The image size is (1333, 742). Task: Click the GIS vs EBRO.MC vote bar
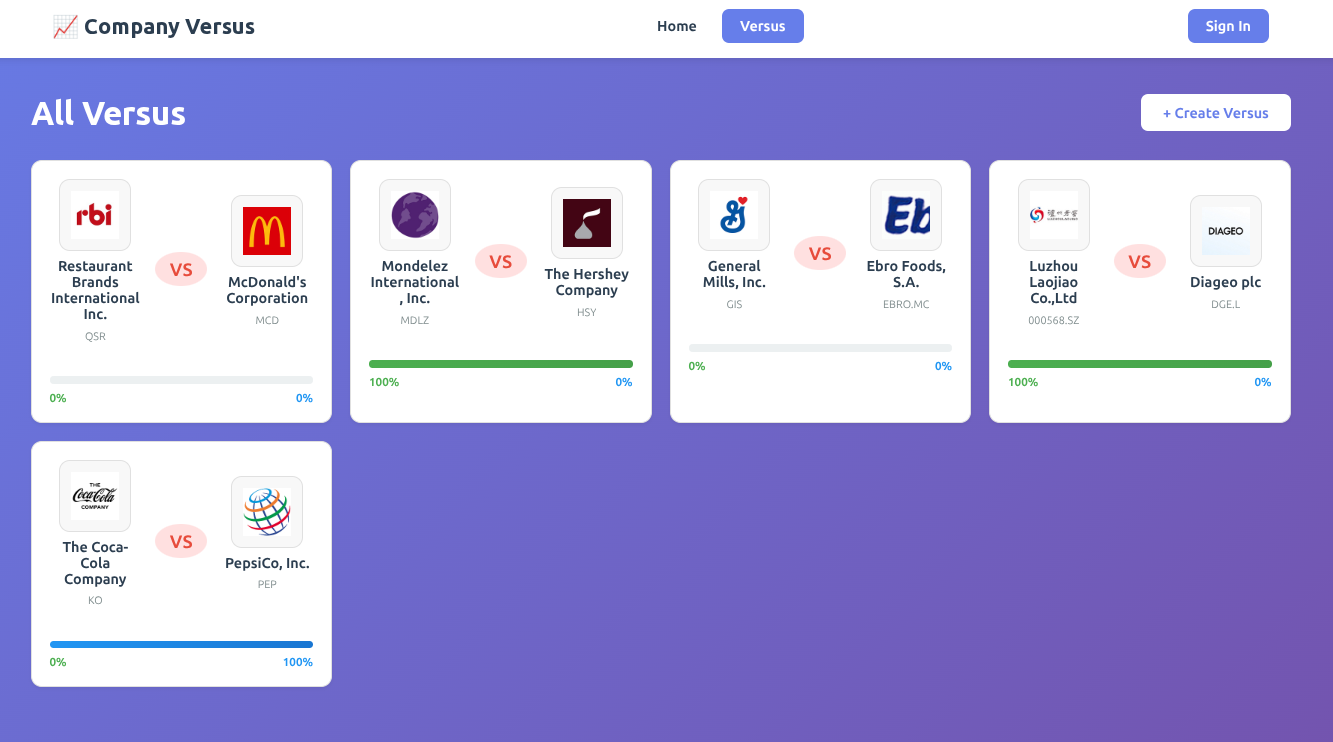click(820, 348)
